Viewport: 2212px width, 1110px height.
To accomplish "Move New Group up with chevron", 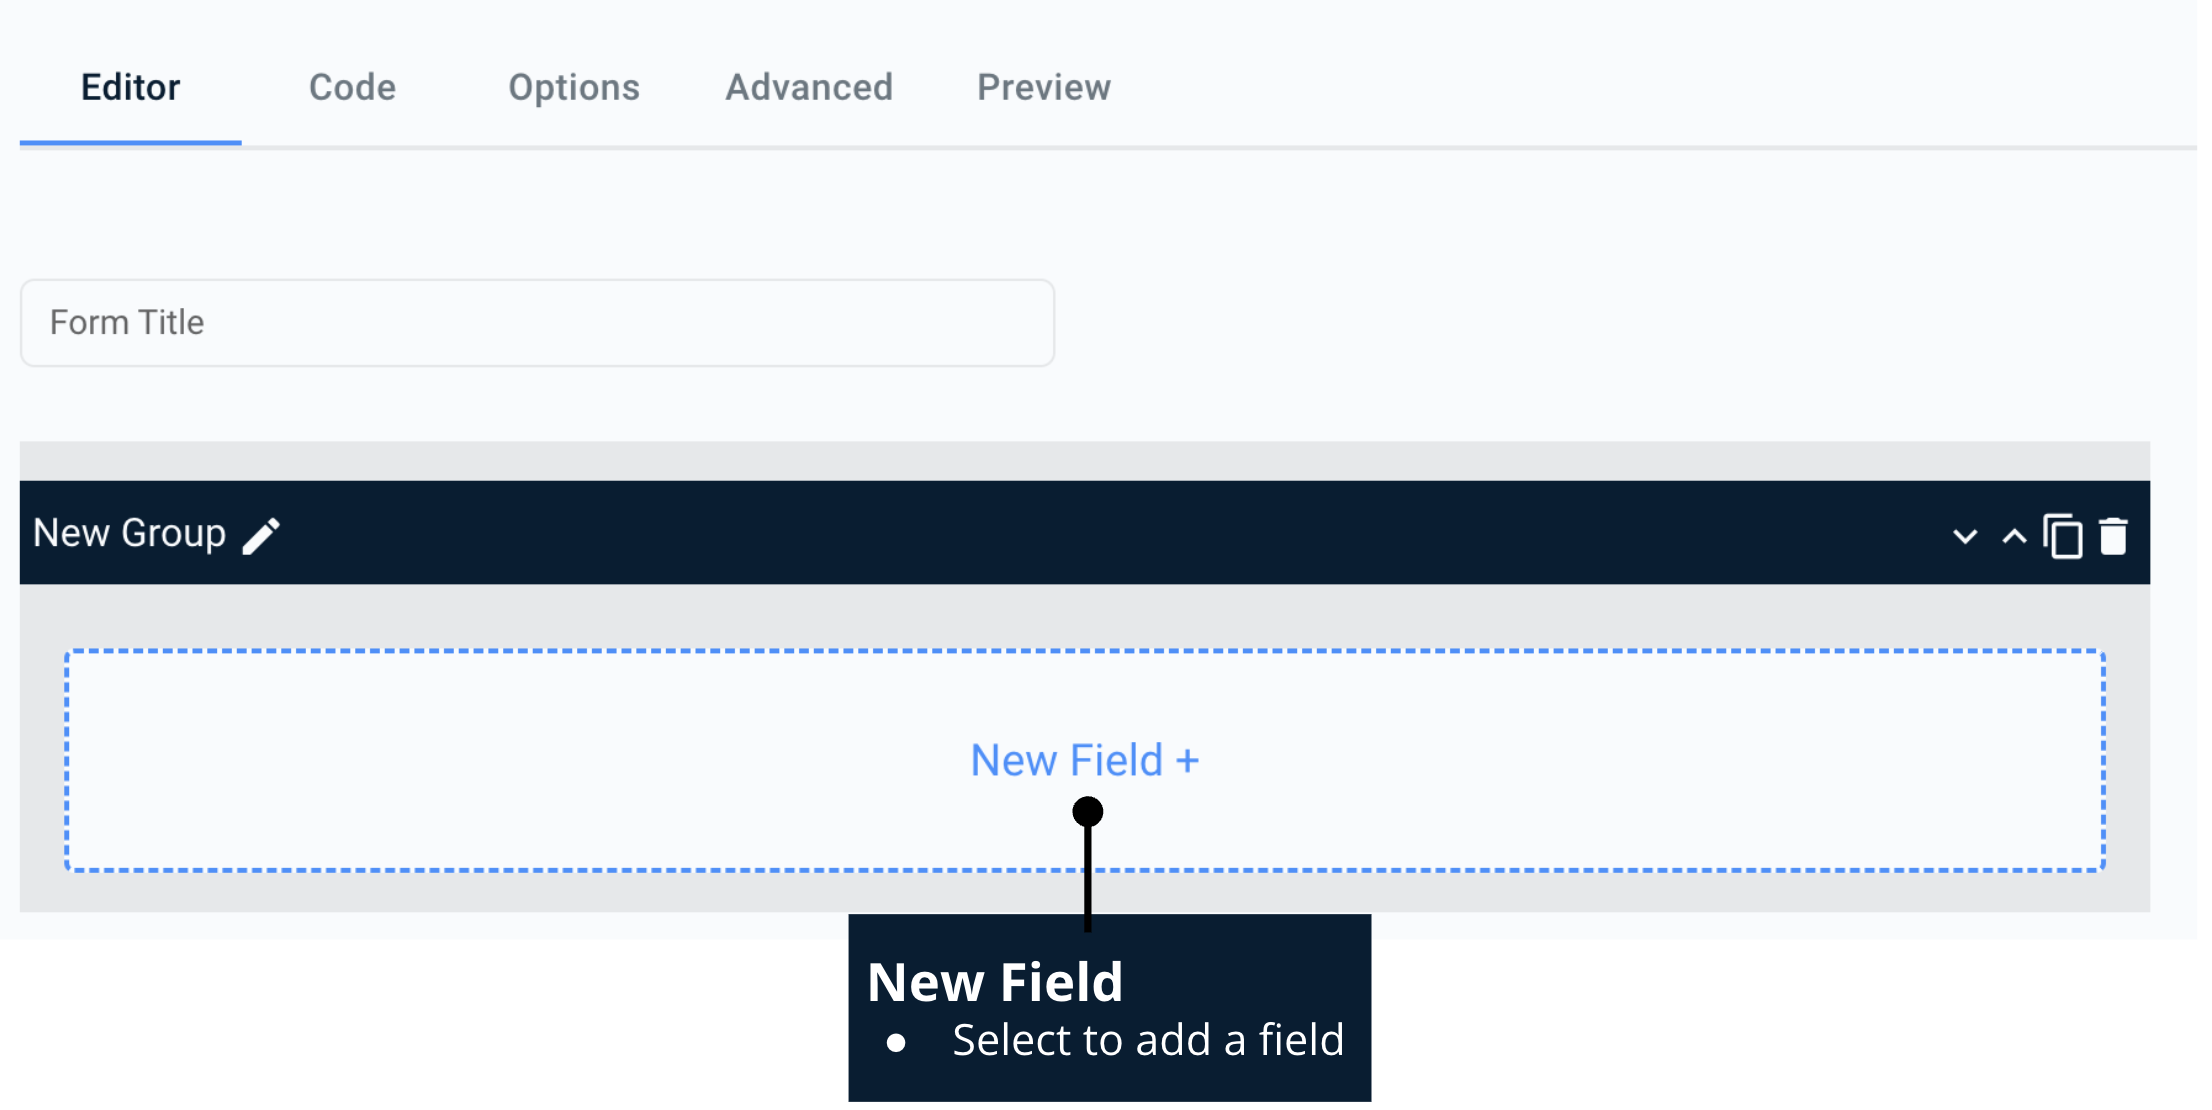I will click(x=2013, y=537).
